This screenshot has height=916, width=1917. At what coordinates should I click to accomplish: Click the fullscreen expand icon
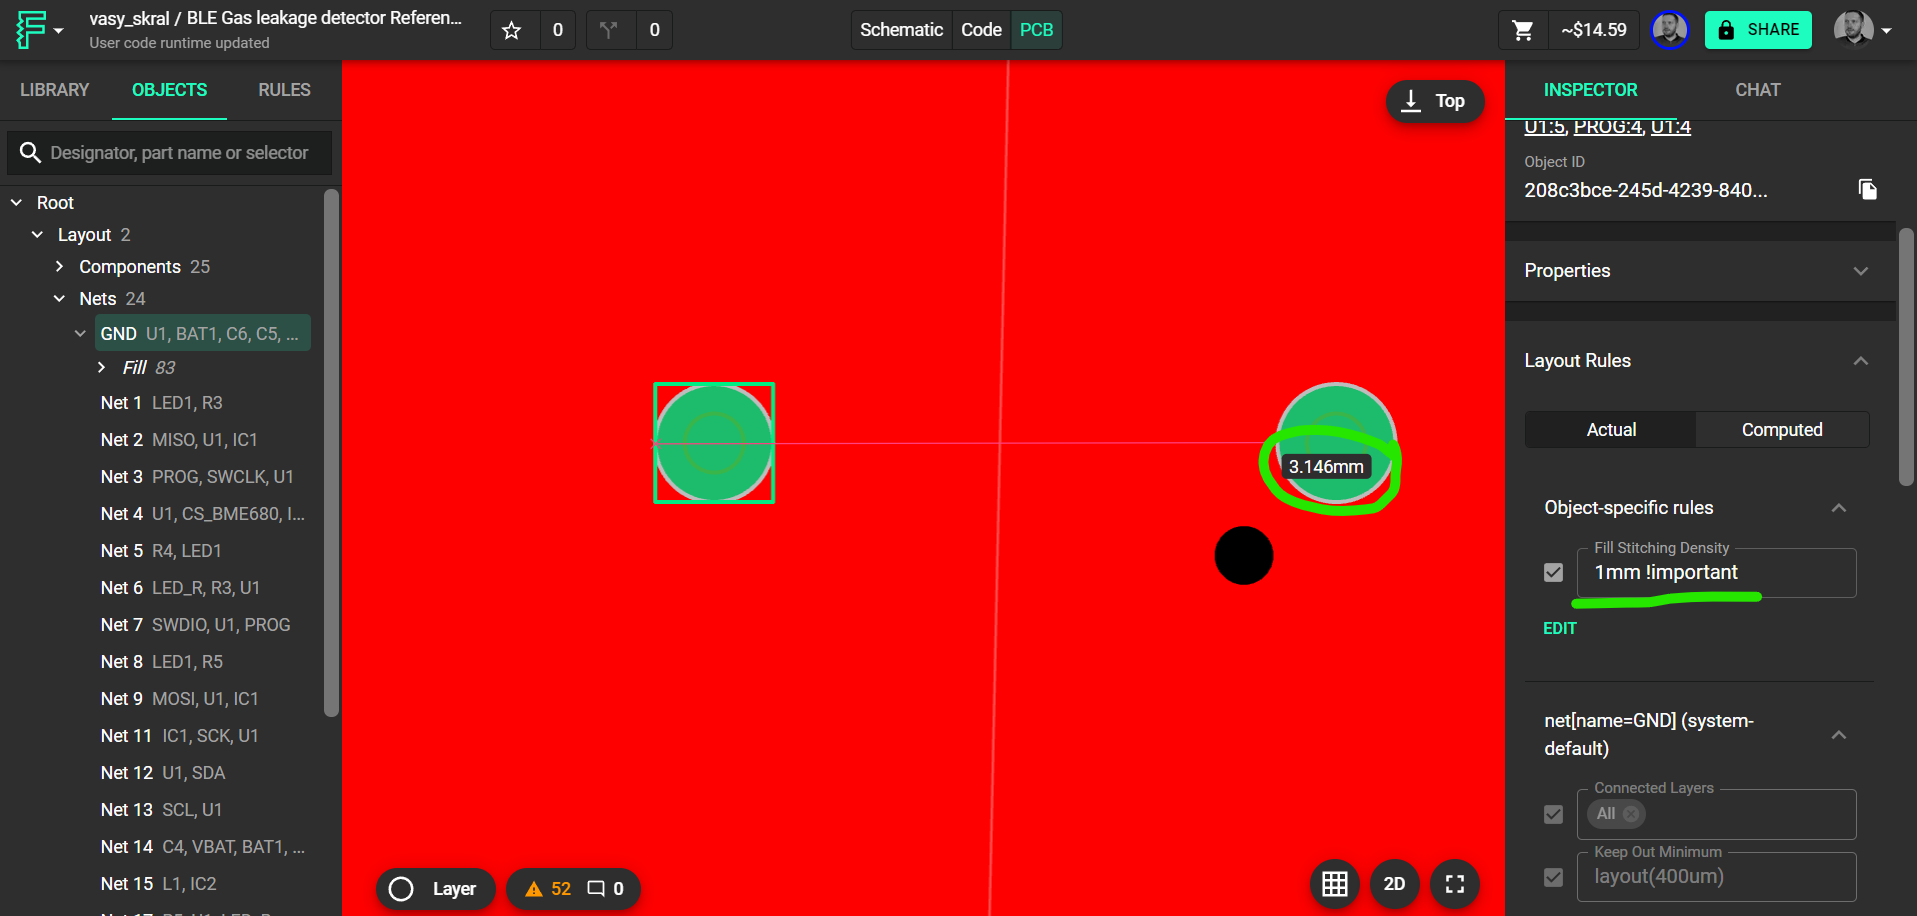(x=1455, y=884)
